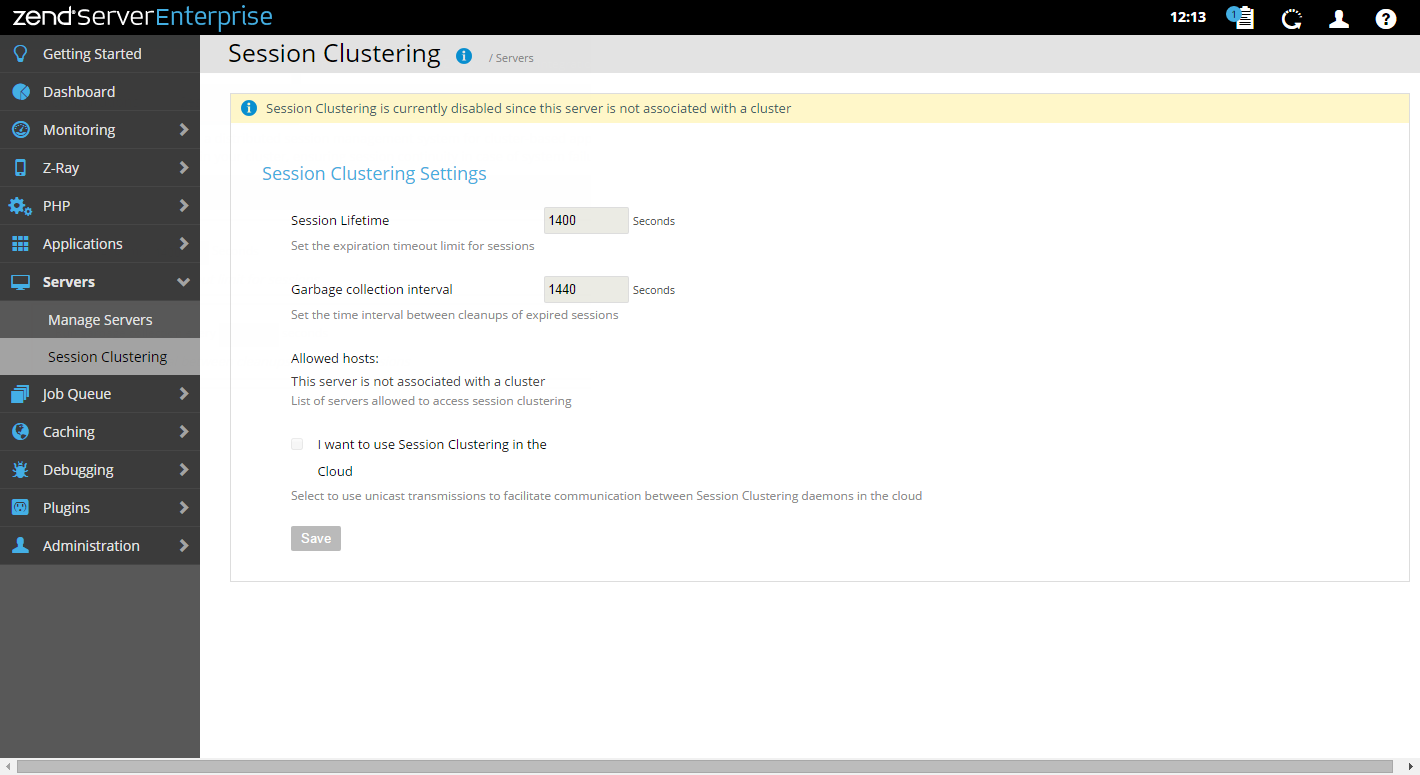Click the Dashboard pie chart icon
The height and width of the screenshot is (775, 1420).
click(x=20, y=92)
